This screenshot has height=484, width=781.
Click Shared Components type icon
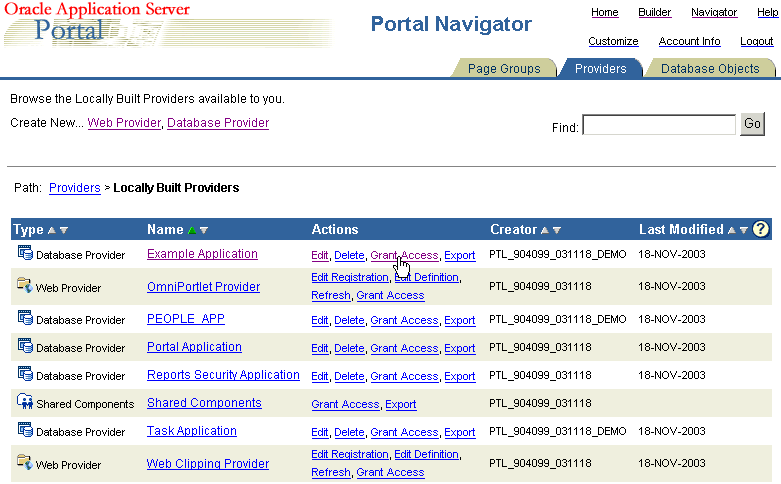point(25,401)
